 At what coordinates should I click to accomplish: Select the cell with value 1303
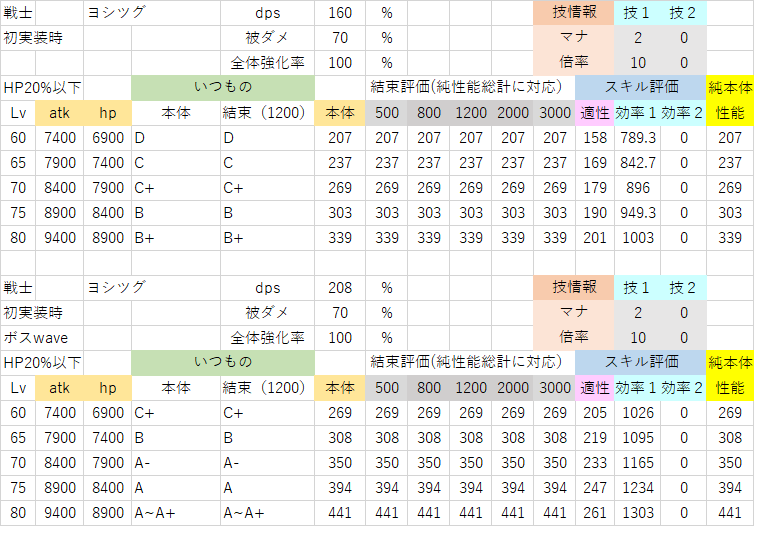coord(638,513)
